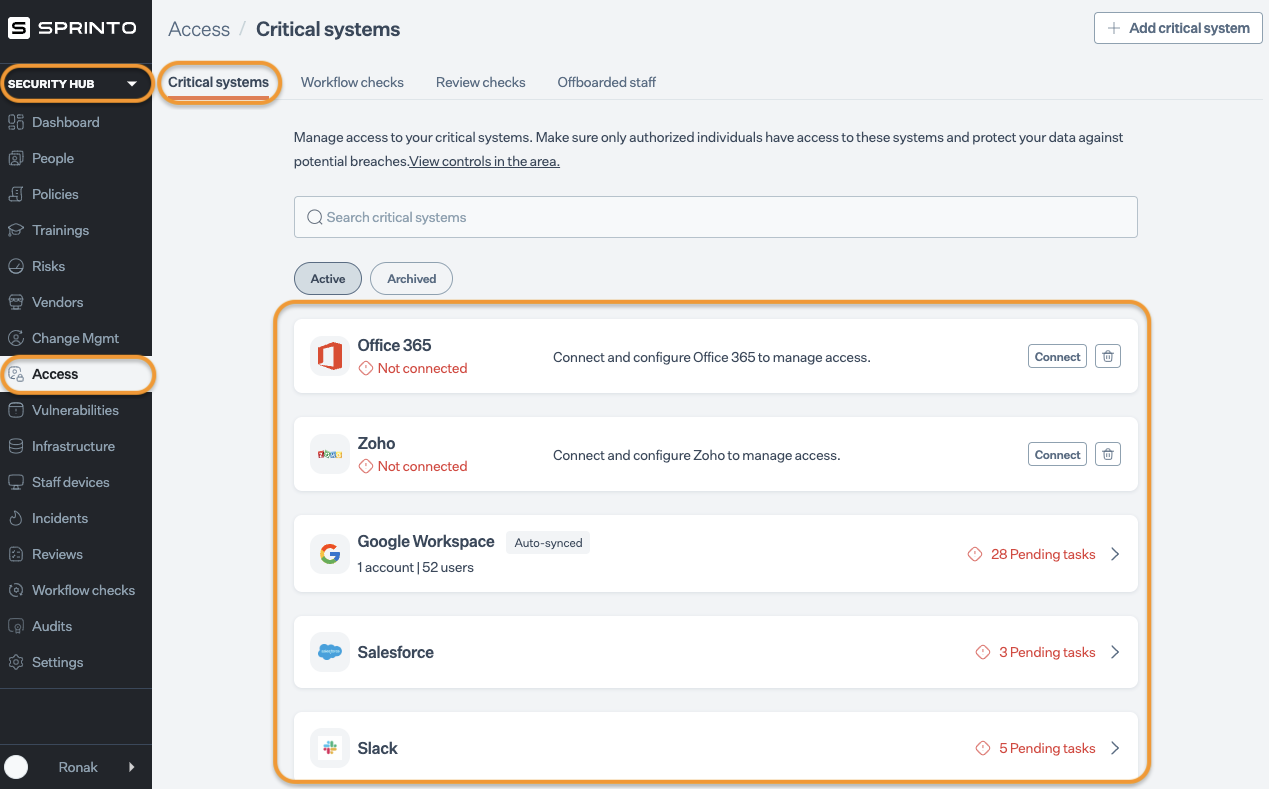The image size is (1269, 789).
Task: Click the Settings gear icon
Action: [15, 662]
